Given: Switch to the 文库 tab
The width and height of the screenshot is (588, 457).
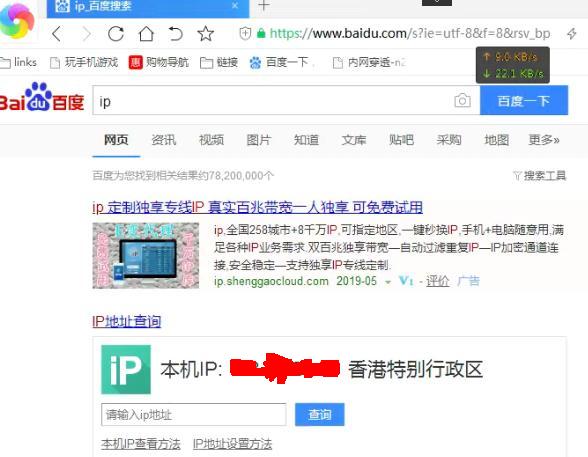Looking at the screenshot, I should (354, 140).
